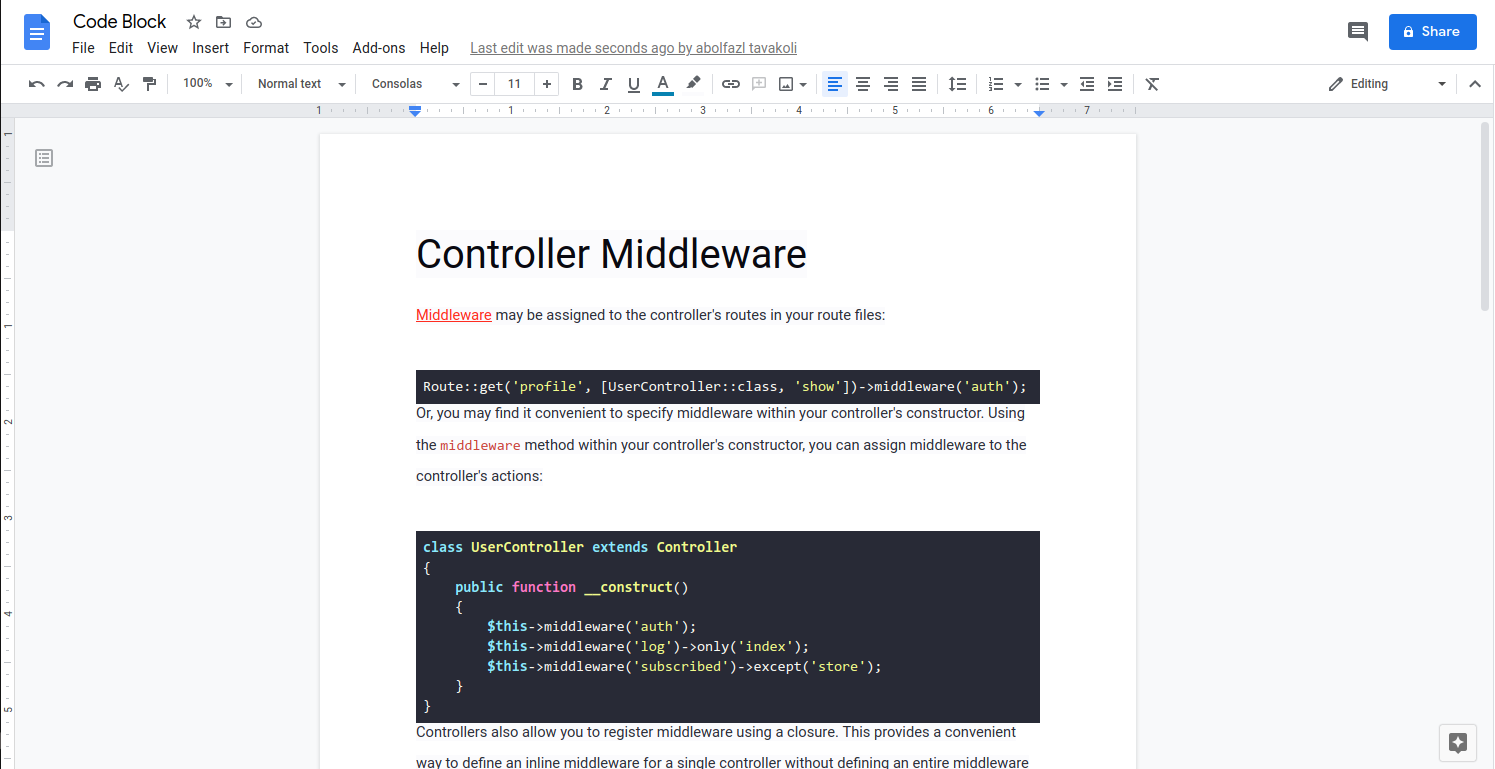Image resolution: width=1495 pixels, height=769 pixels.
Task: Toggle Italic formatting
Action: 605,84
